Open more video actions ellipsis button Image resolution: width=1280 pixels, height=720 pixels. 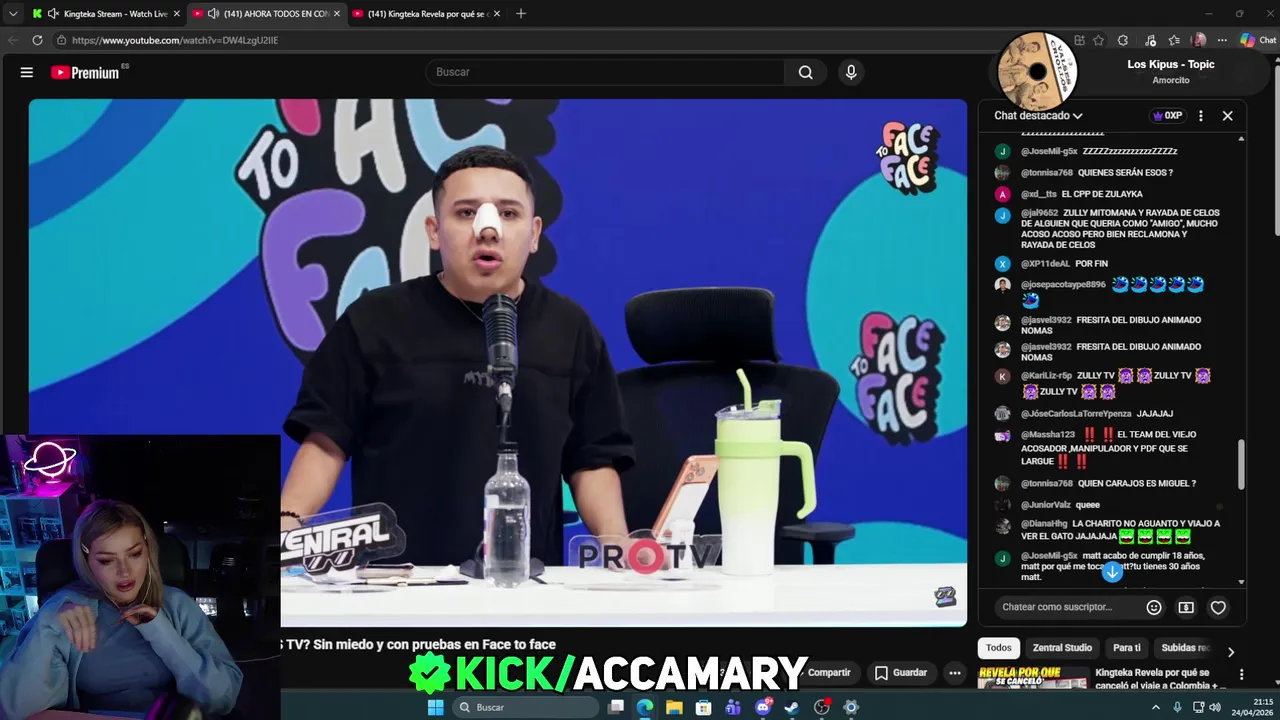click(x=955, y=673)
